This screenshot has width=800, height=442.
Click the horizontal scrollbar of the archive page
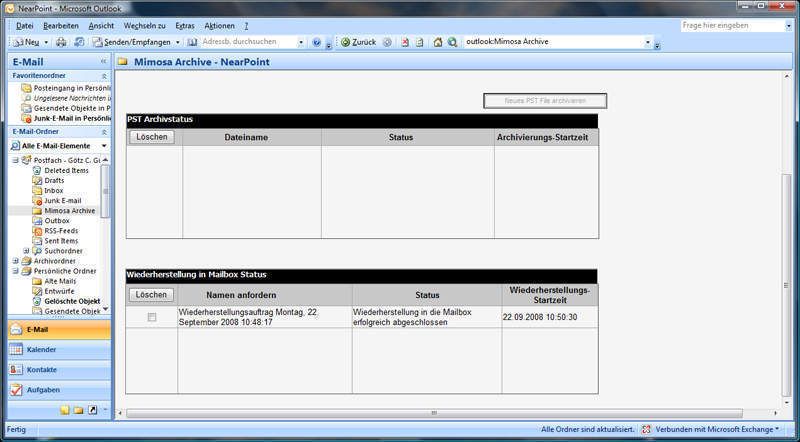(434, 413)
